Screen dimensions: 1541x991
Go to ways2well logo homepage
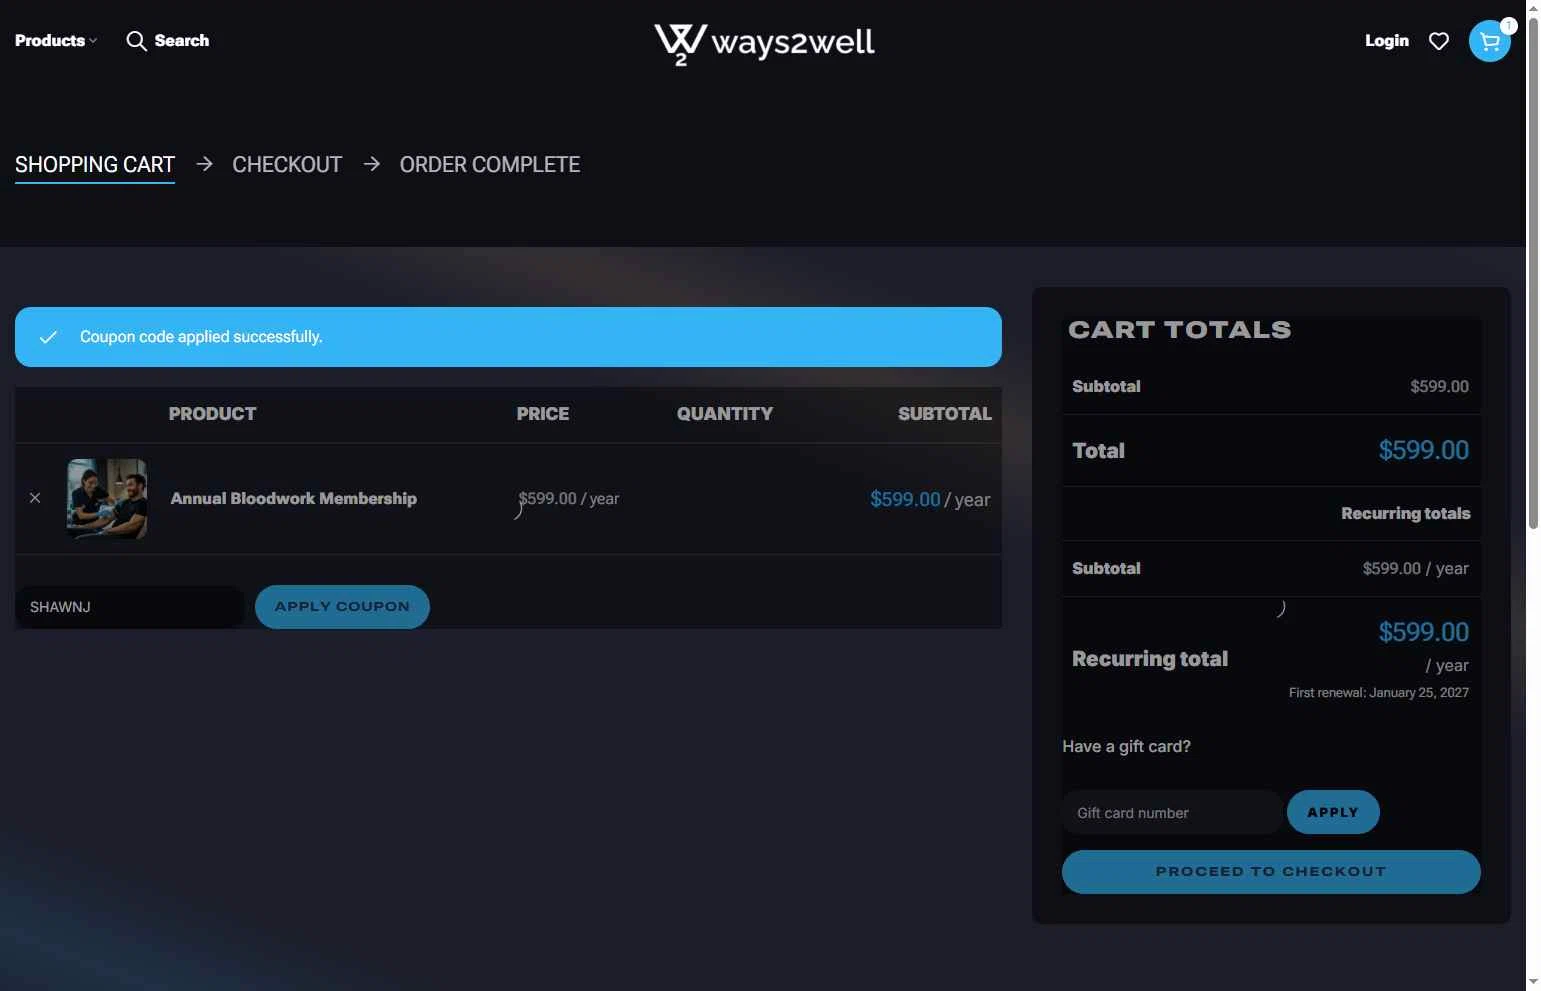pos(764,43)
